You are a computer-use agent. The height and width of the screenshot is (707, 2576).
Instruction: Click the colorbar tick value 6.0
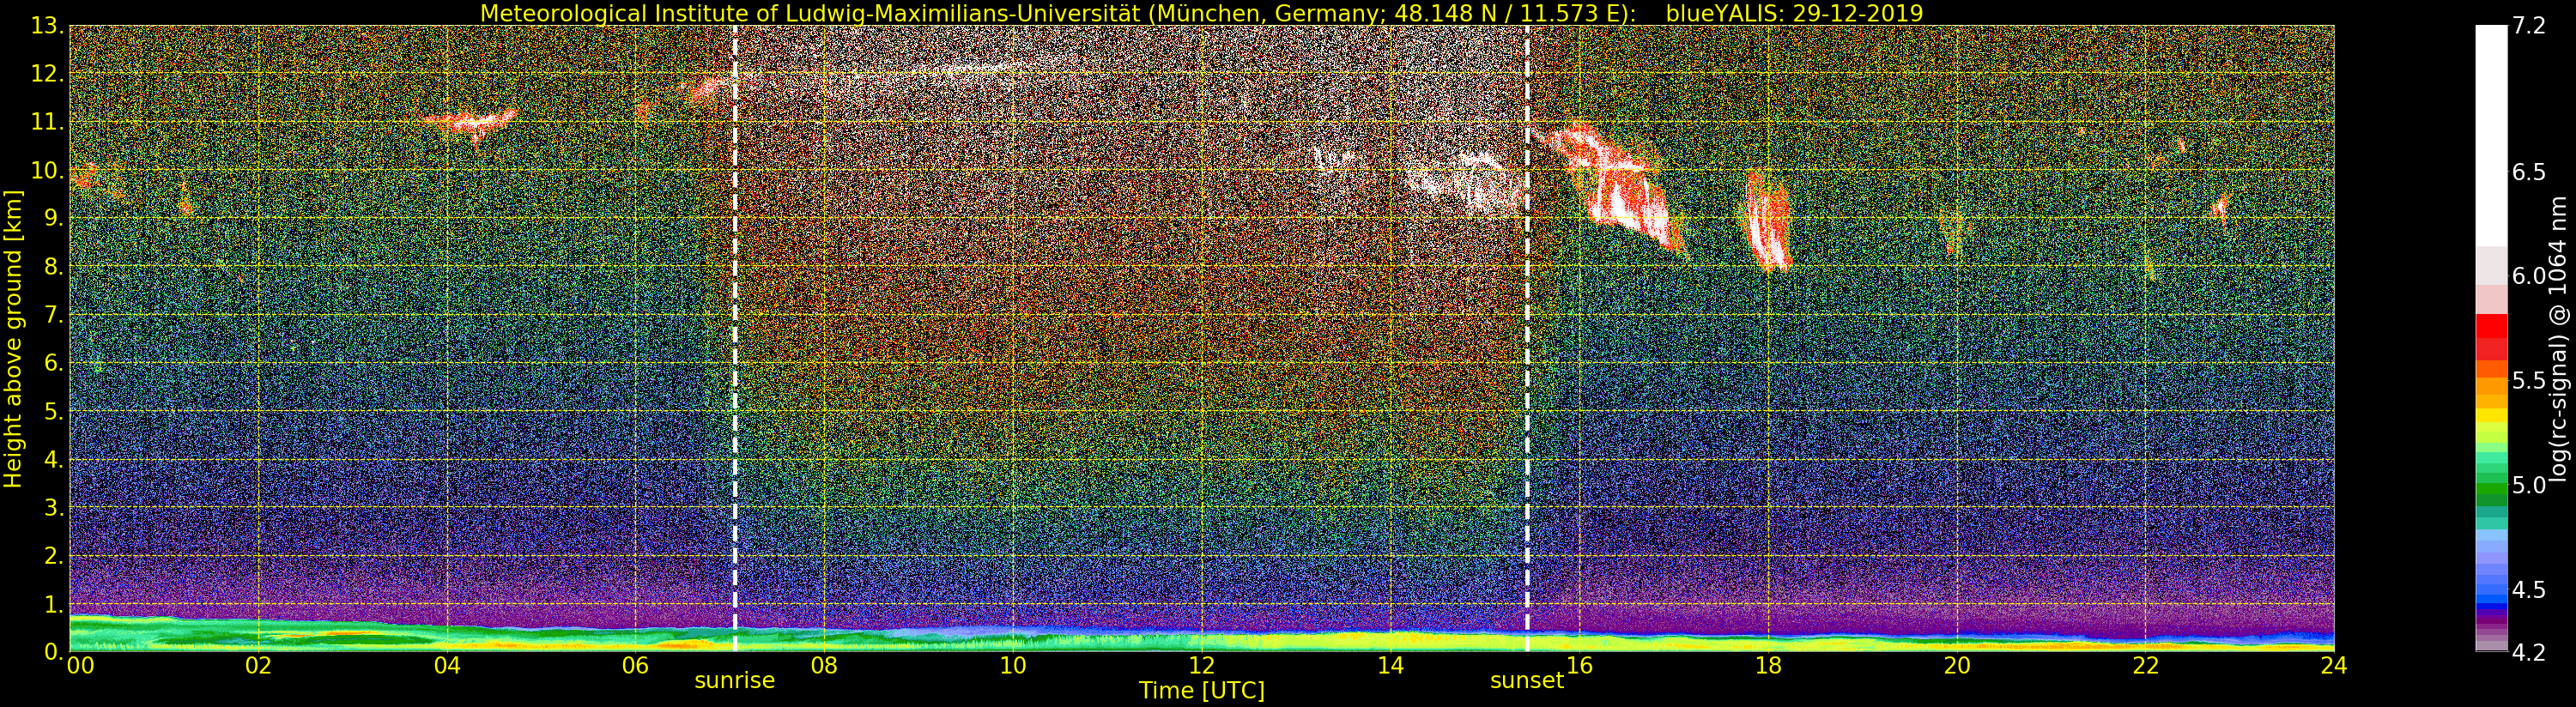[x=2530, y=277]
